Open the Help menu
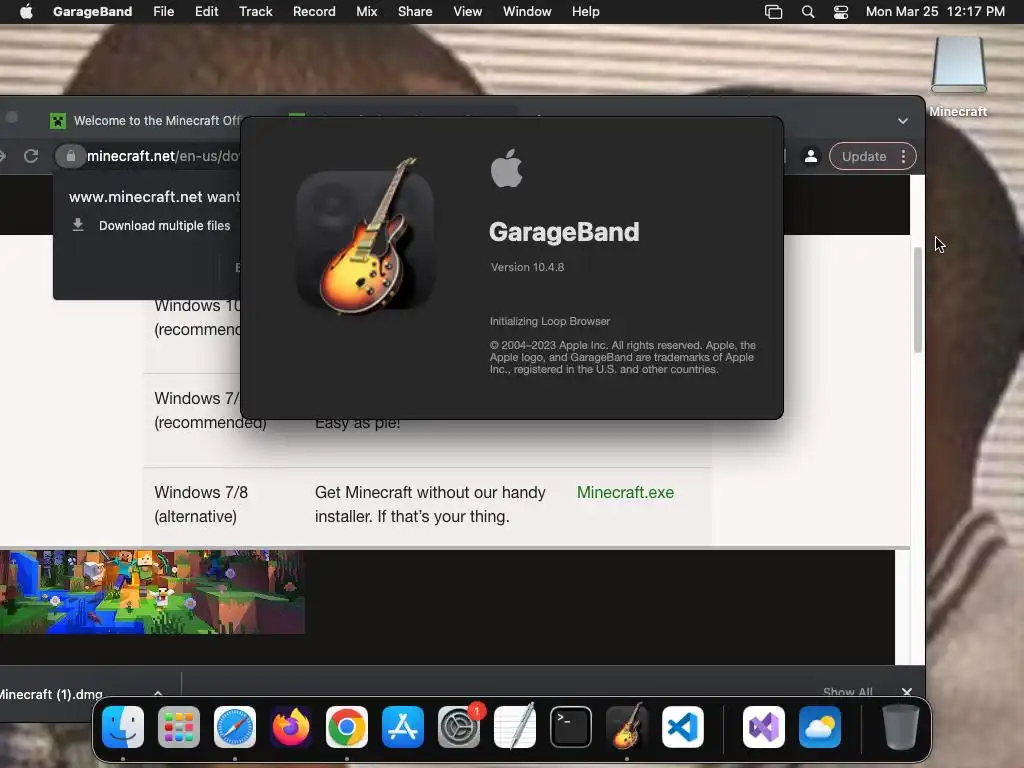The height and width of the screenshot is (768, 1024). point(585,11)
